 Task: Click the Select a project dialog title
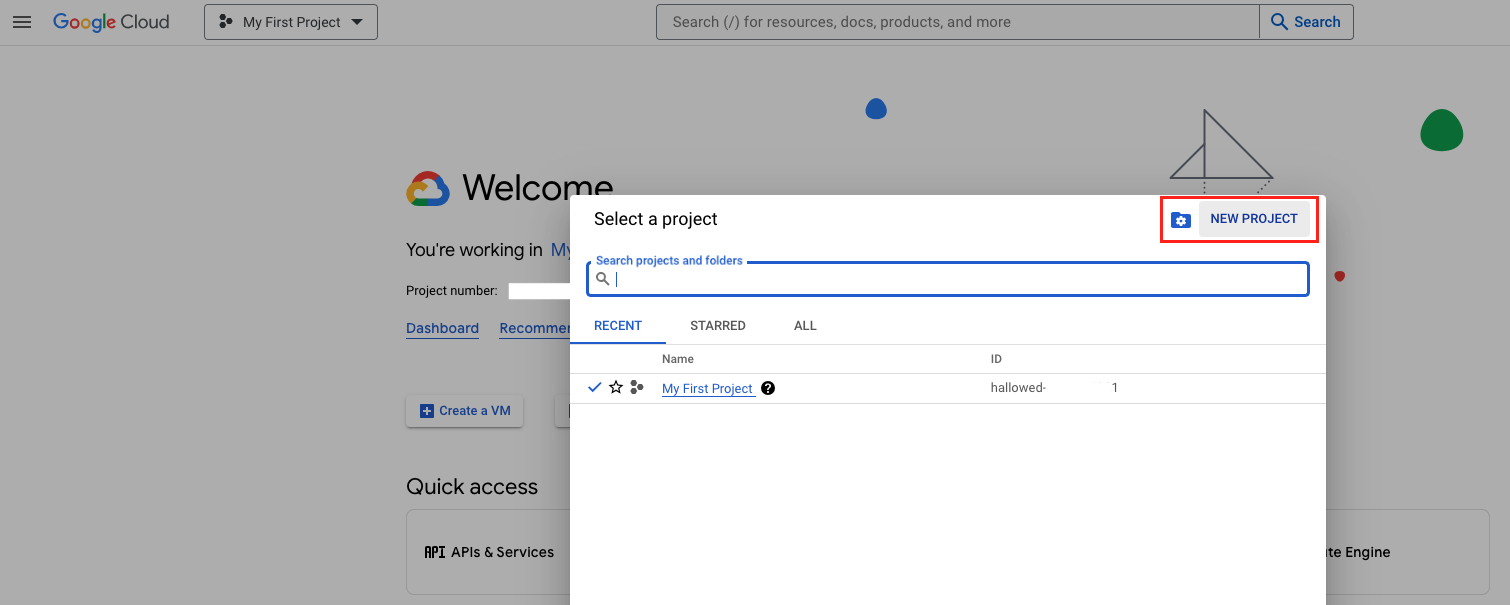[x=656, y=219]
